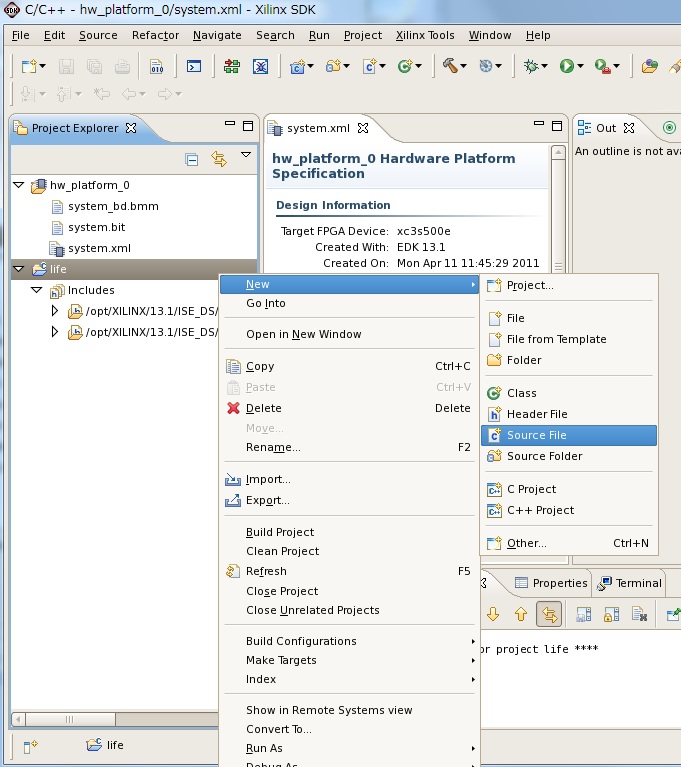Click the console down arrow icon
This screenshot has height=767, width=681.
click(493, 614)
